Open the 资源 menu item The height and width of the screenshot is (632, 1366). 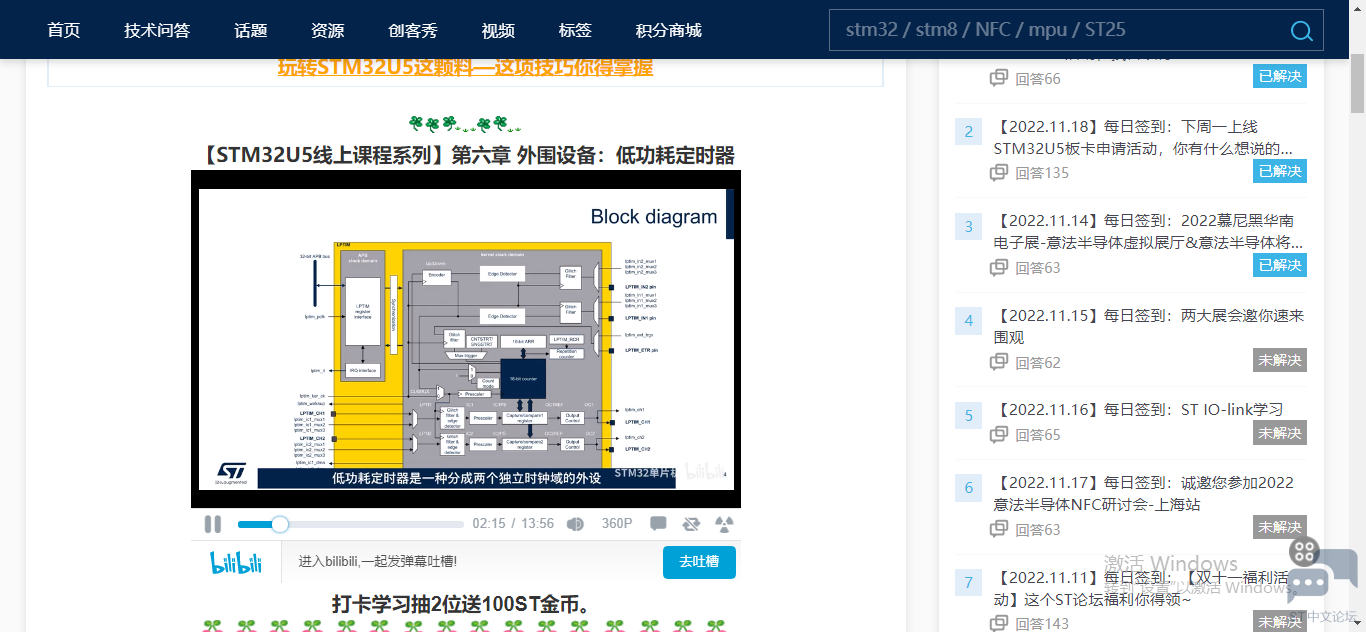click(328, 30)
